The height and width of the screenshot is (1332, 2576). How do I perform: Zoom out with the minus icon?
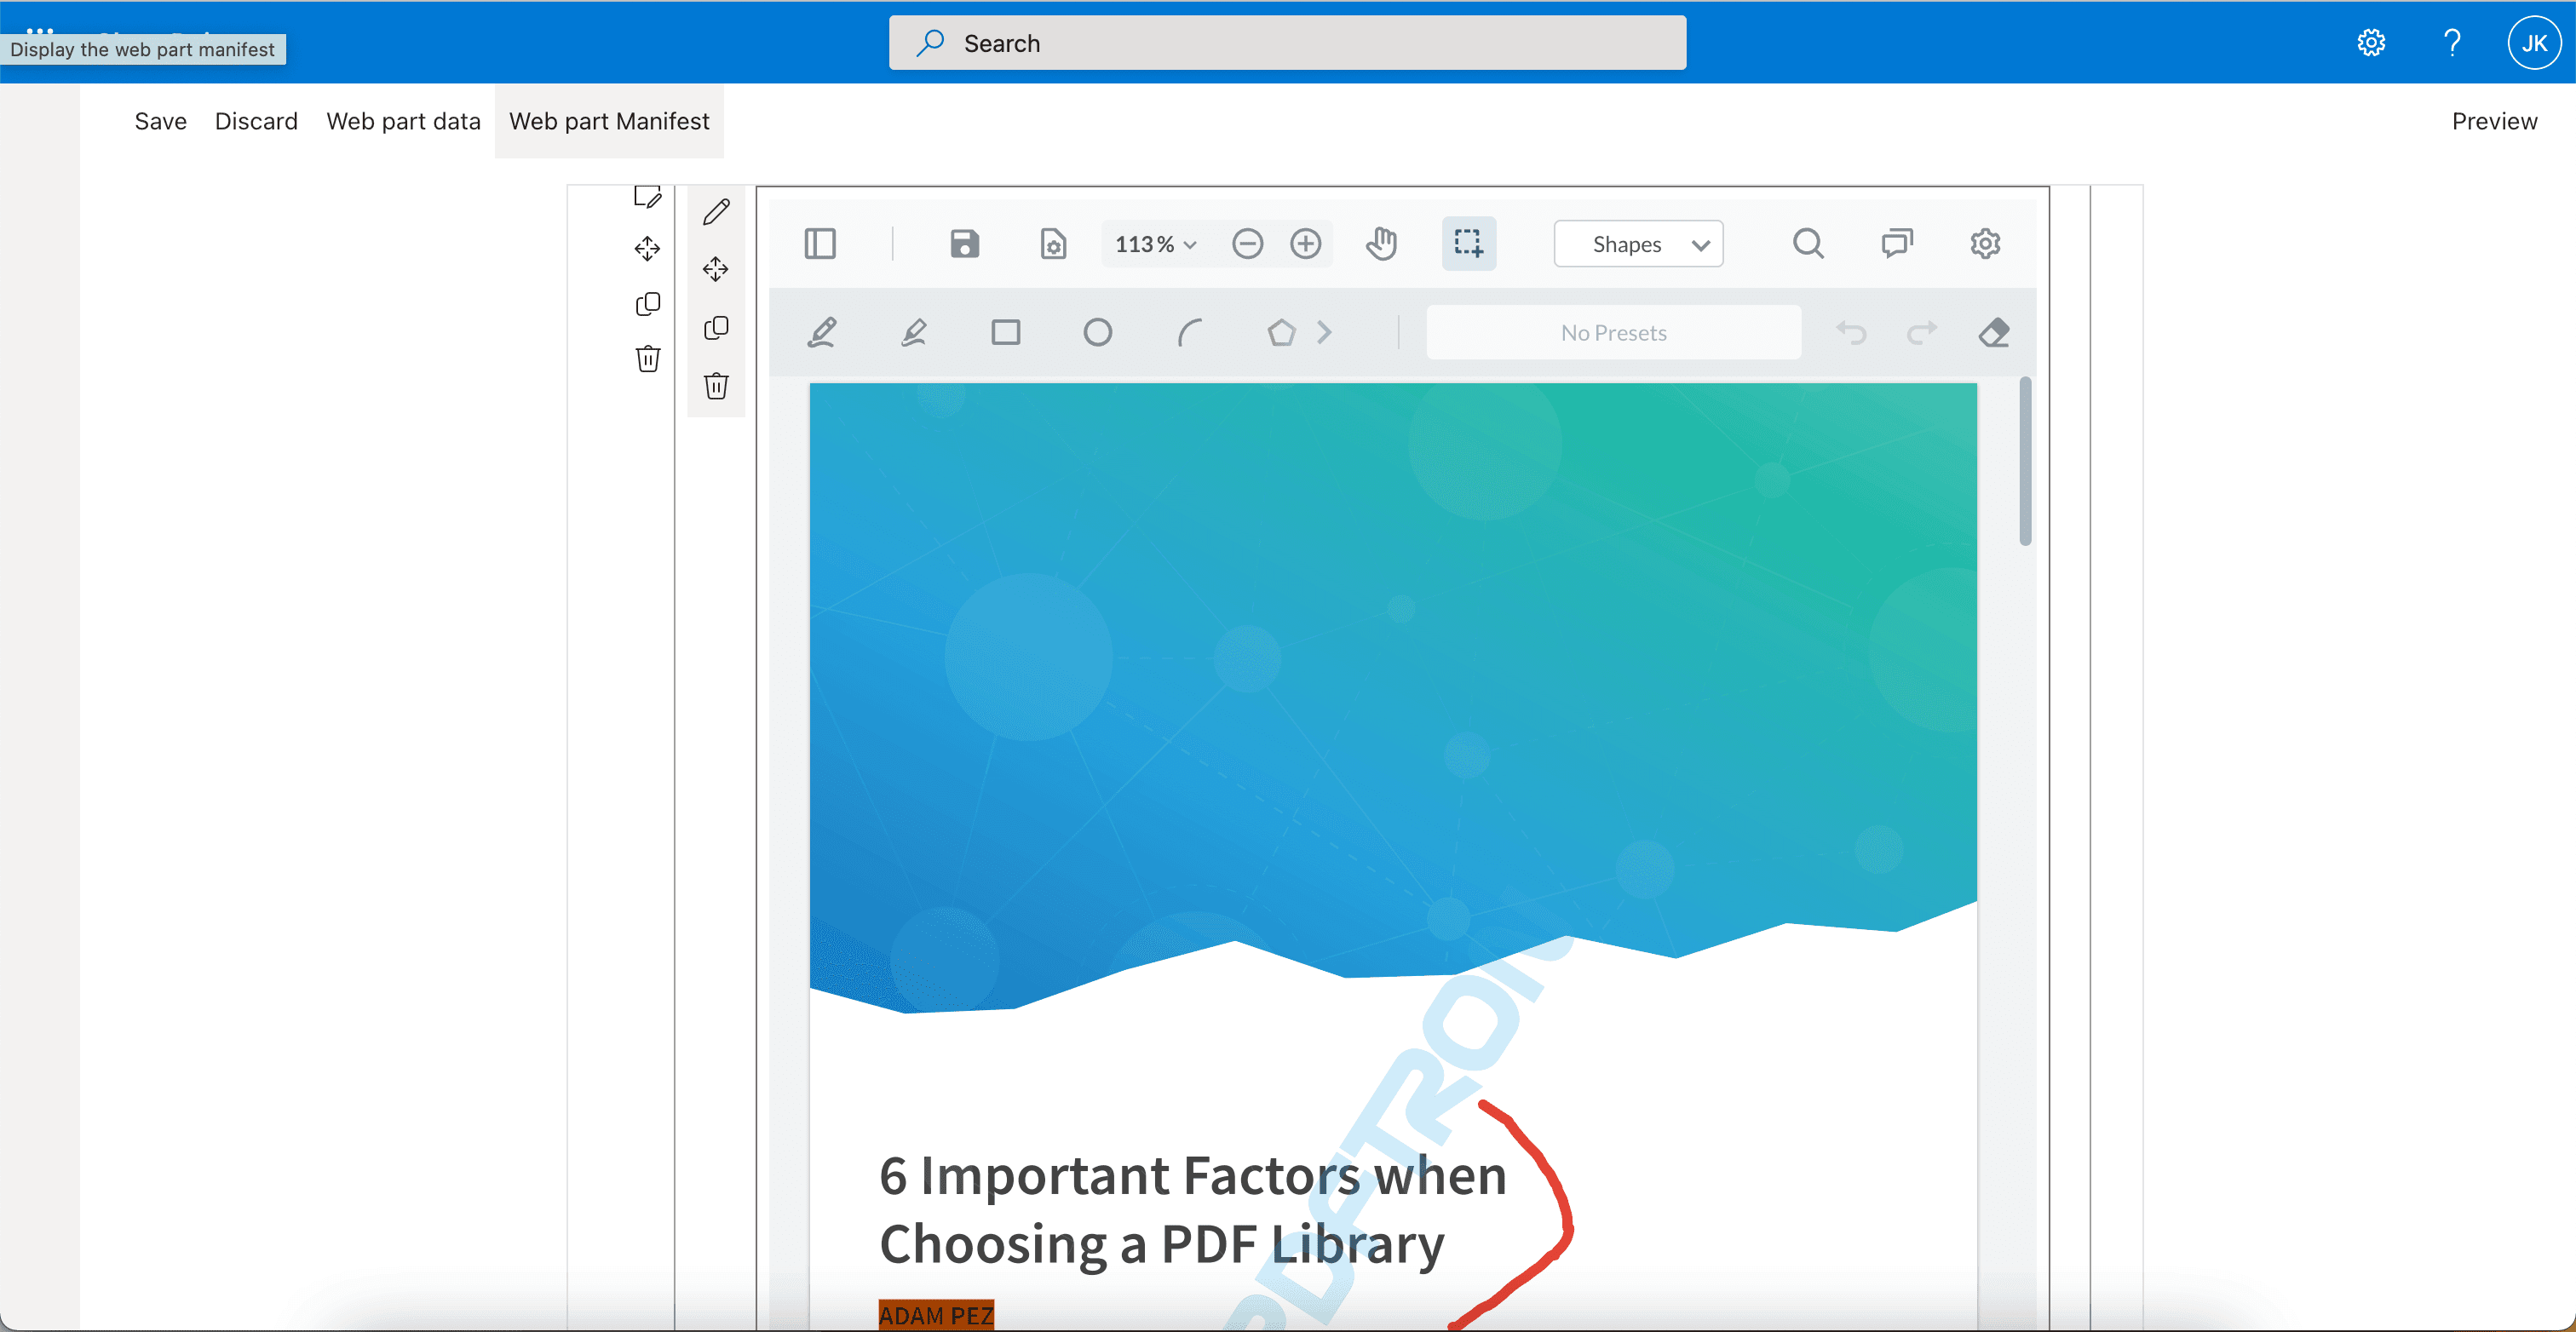1247,243
